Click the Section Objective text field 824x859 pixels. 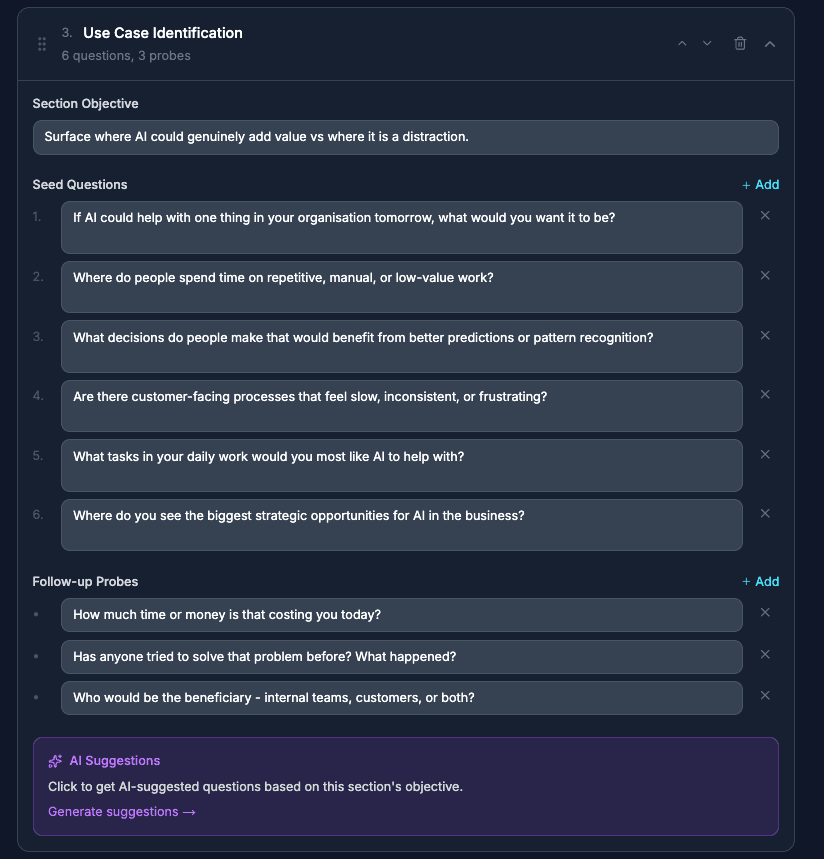coord(406,137)
